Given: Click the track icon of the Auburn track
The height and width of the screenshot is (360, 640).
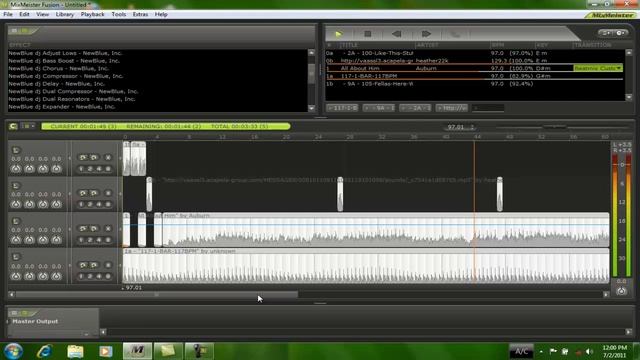Looking at the screenshot, I should [16, 221].
